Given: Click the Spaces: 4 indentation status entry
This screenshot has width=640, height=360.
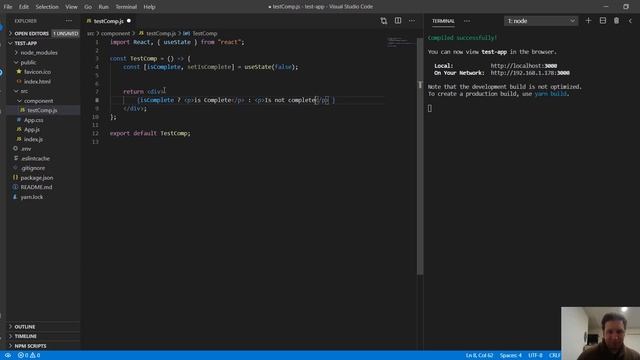Looking at the screenshot, I should [511, 356].
